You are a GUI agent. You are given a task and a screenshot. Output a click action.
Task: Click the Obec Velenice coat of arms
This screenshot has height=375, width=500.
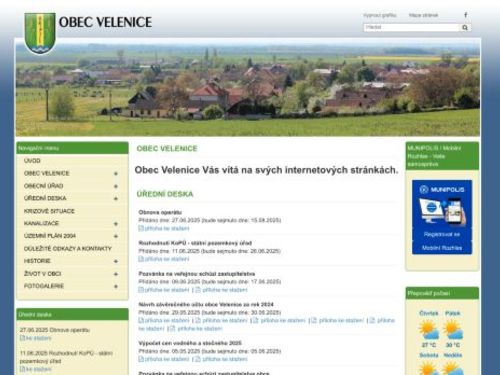pyautogui.click(x=40, y=33)
